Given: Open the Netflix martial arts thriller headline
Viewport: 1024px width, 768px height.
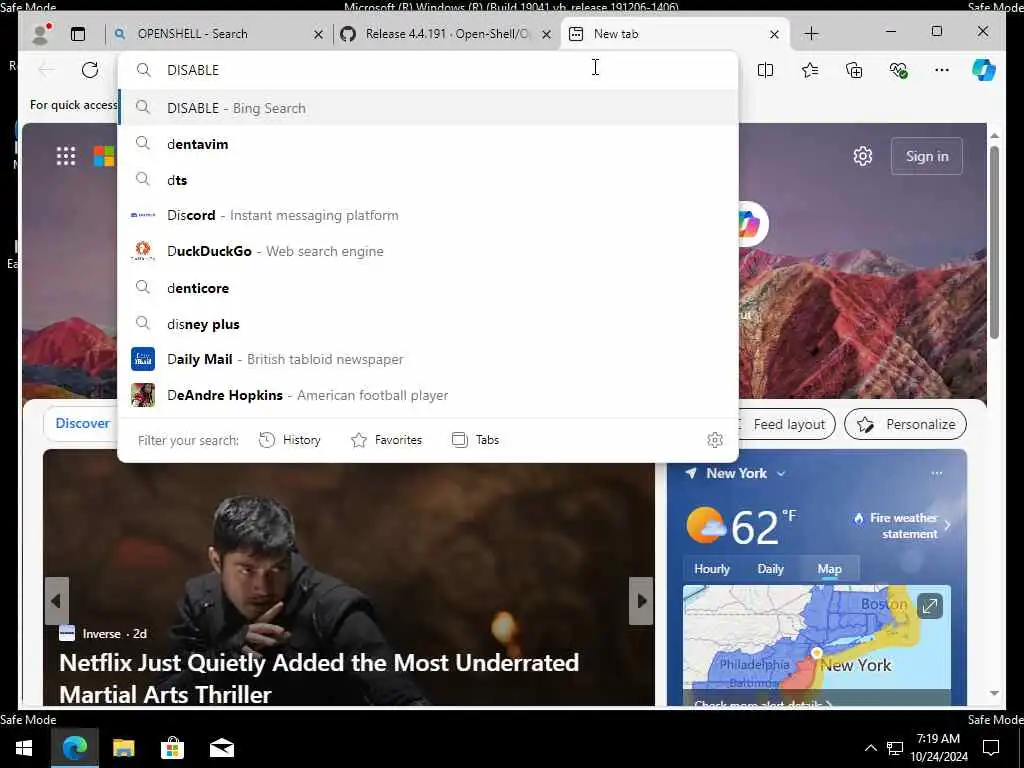Looking at the screenshot, I should (x=319, y=679).
